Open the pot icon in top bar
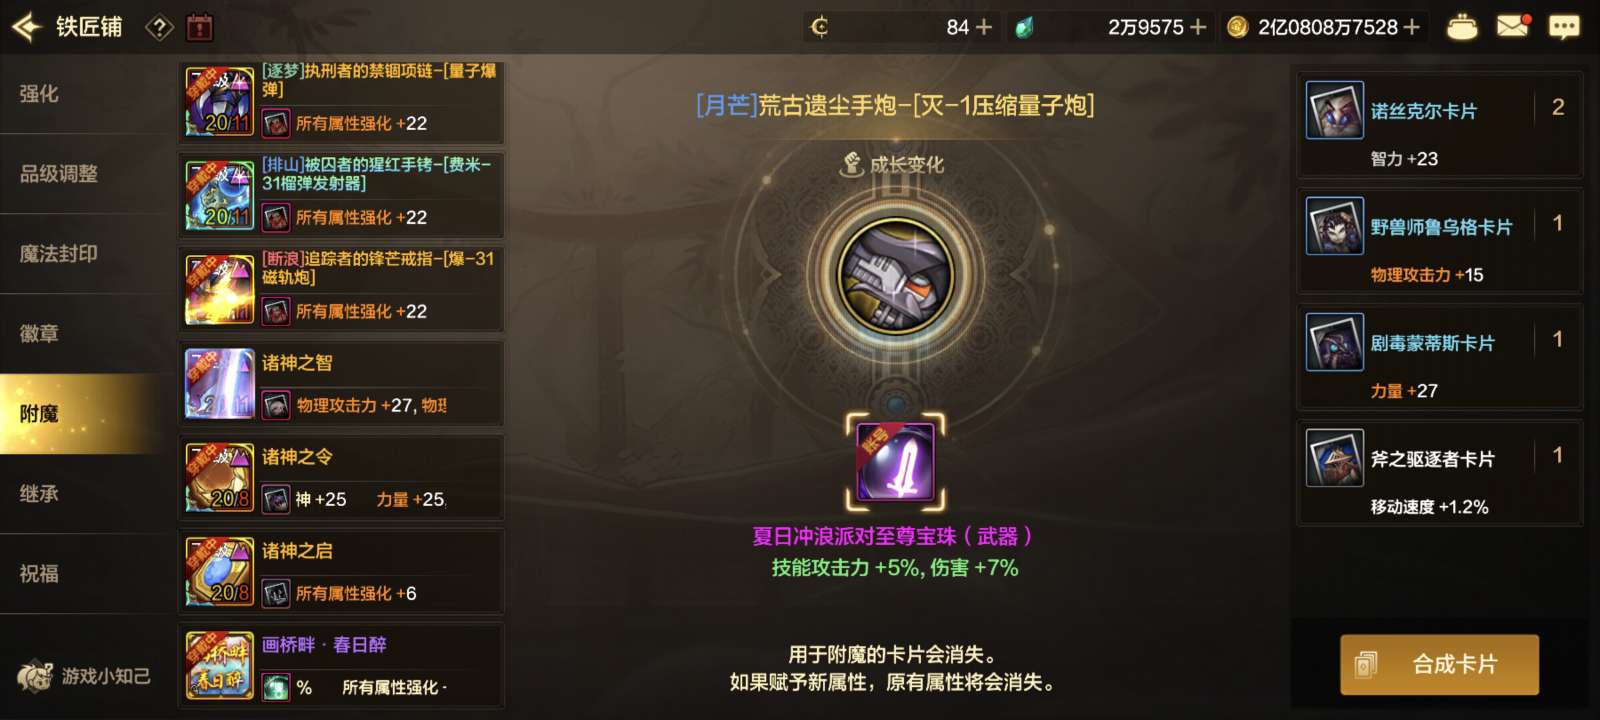 pyautogui.click(x=1462, y=27)
